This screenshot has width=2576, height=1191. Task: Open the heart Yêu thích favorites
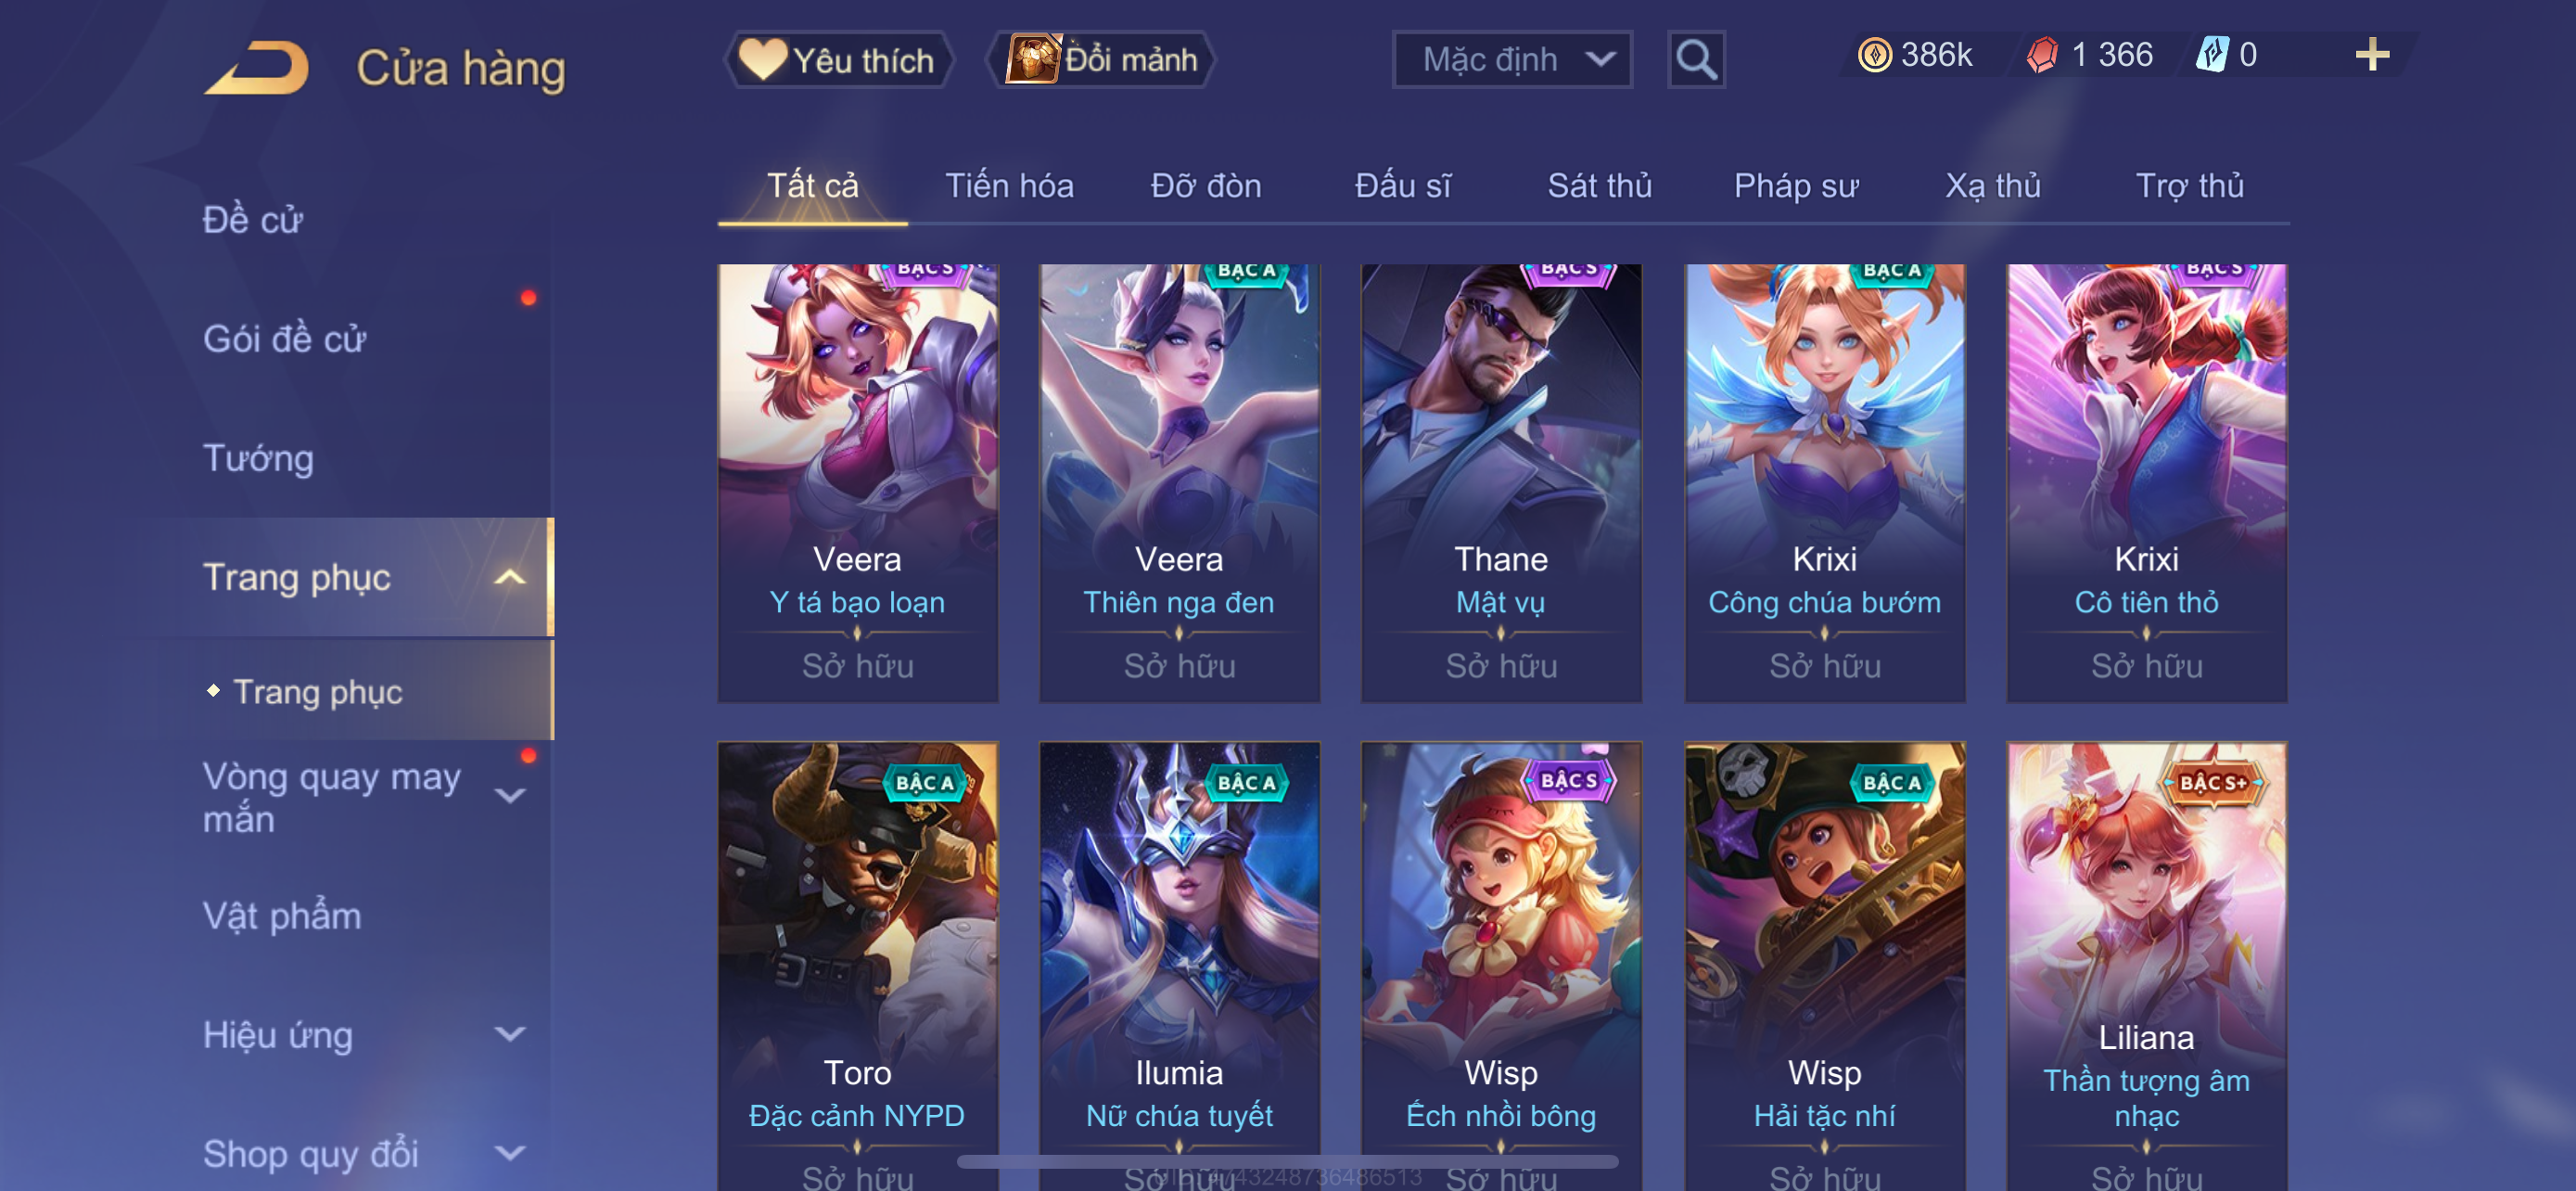(x=837, y=60)
